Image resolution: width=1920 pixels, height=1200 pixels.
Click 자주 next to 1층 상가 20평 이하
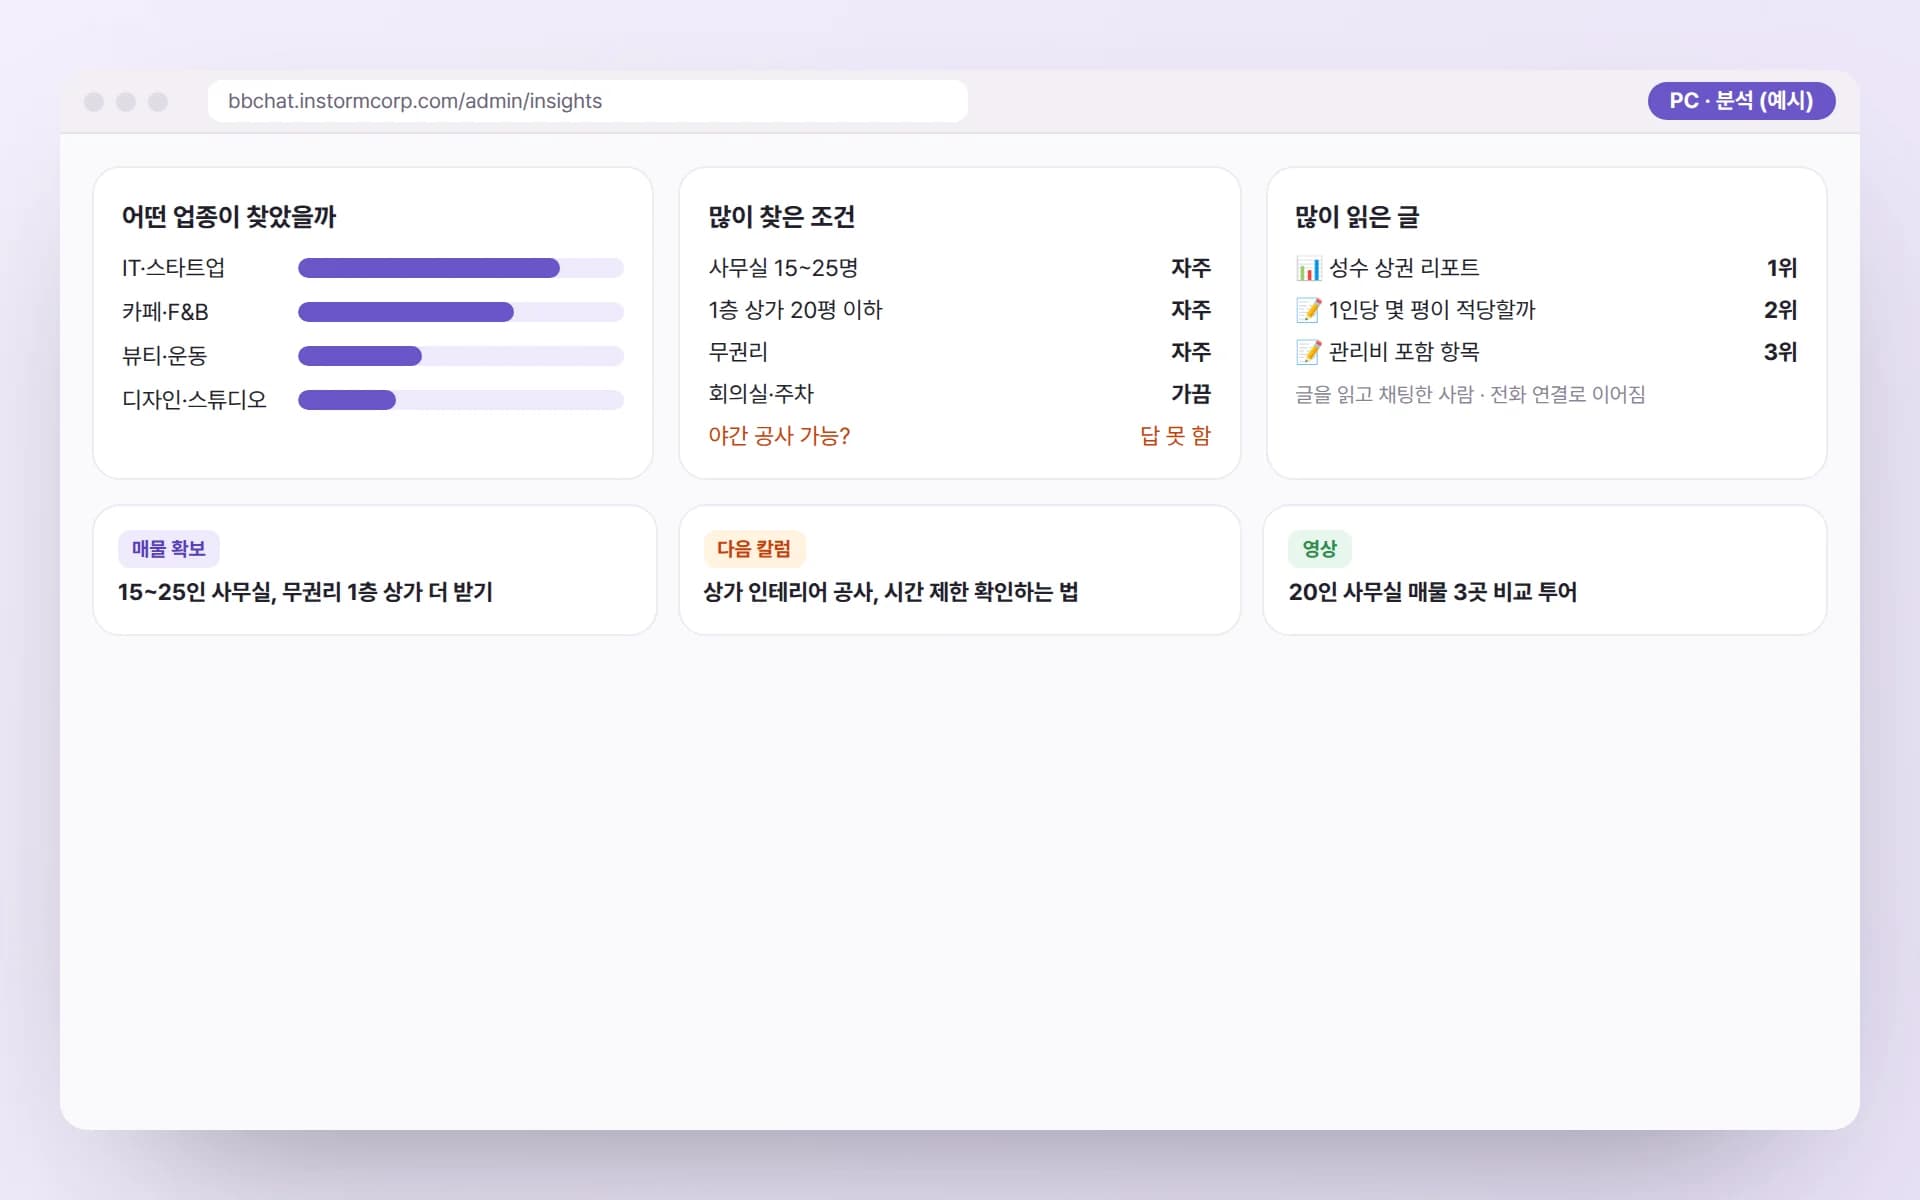[x=1191, y=310]
